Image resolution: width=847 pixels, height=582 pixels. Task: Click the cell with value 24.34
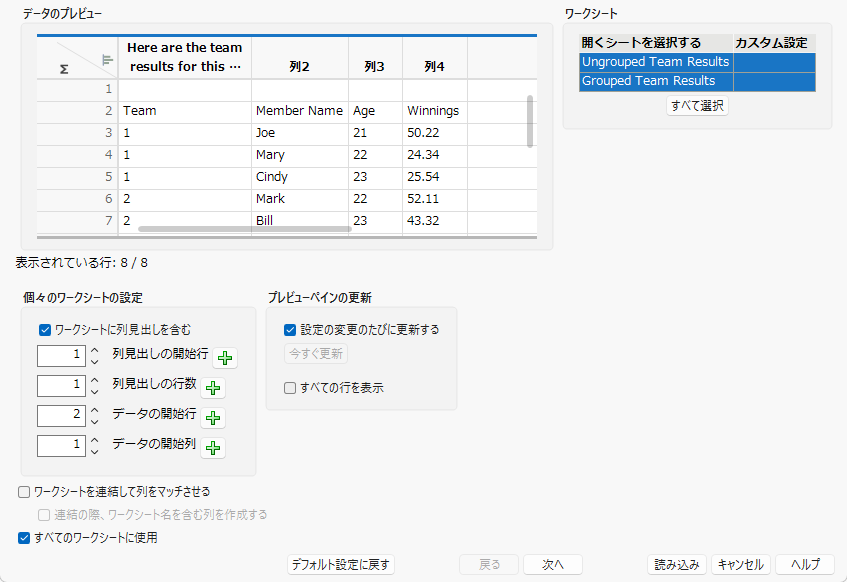point(434,155)
